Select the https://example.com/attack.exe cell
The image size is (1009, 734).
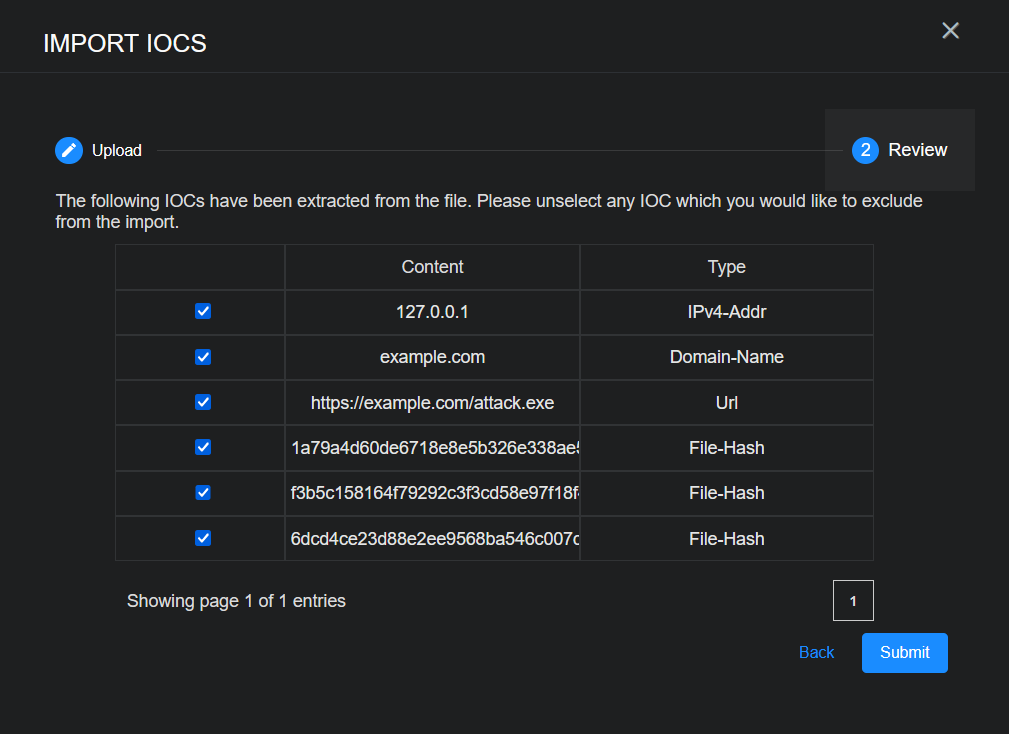point(432,402)
